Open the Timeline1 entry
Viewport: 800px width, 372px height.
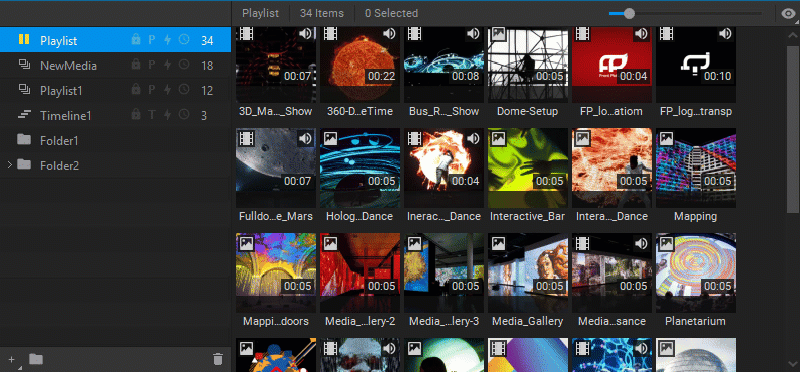coord(115,115)
